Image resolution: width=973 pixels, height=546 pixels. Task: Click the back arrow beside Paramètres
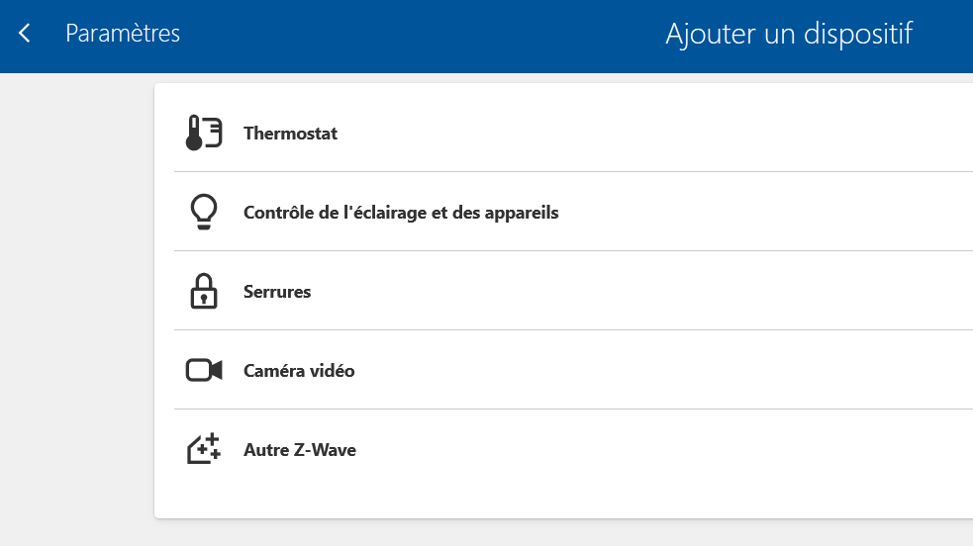click(24, 33)
